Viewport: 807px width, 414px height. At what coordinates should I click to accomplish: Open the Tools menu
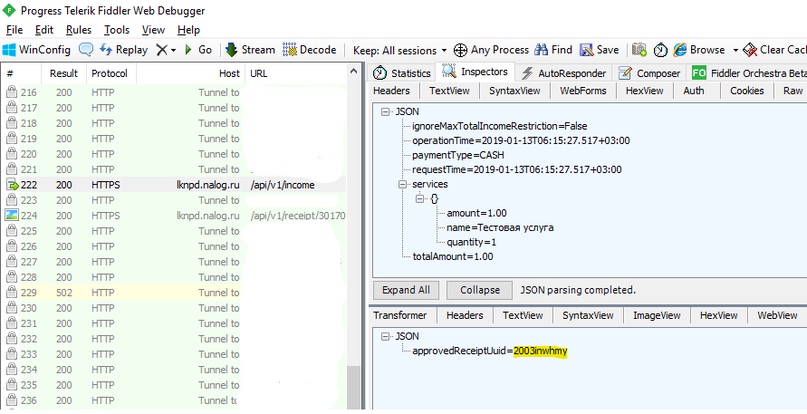coord(117,30)
